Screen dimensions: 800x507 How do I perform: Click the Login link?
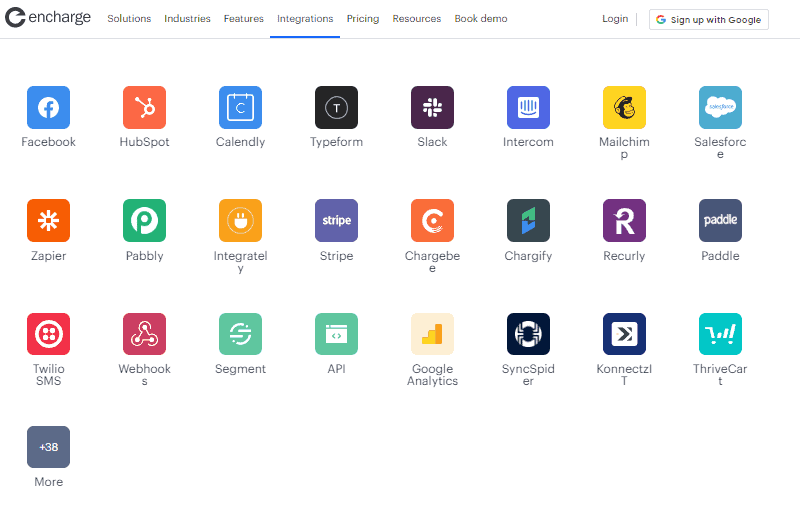tap(615, 19)
